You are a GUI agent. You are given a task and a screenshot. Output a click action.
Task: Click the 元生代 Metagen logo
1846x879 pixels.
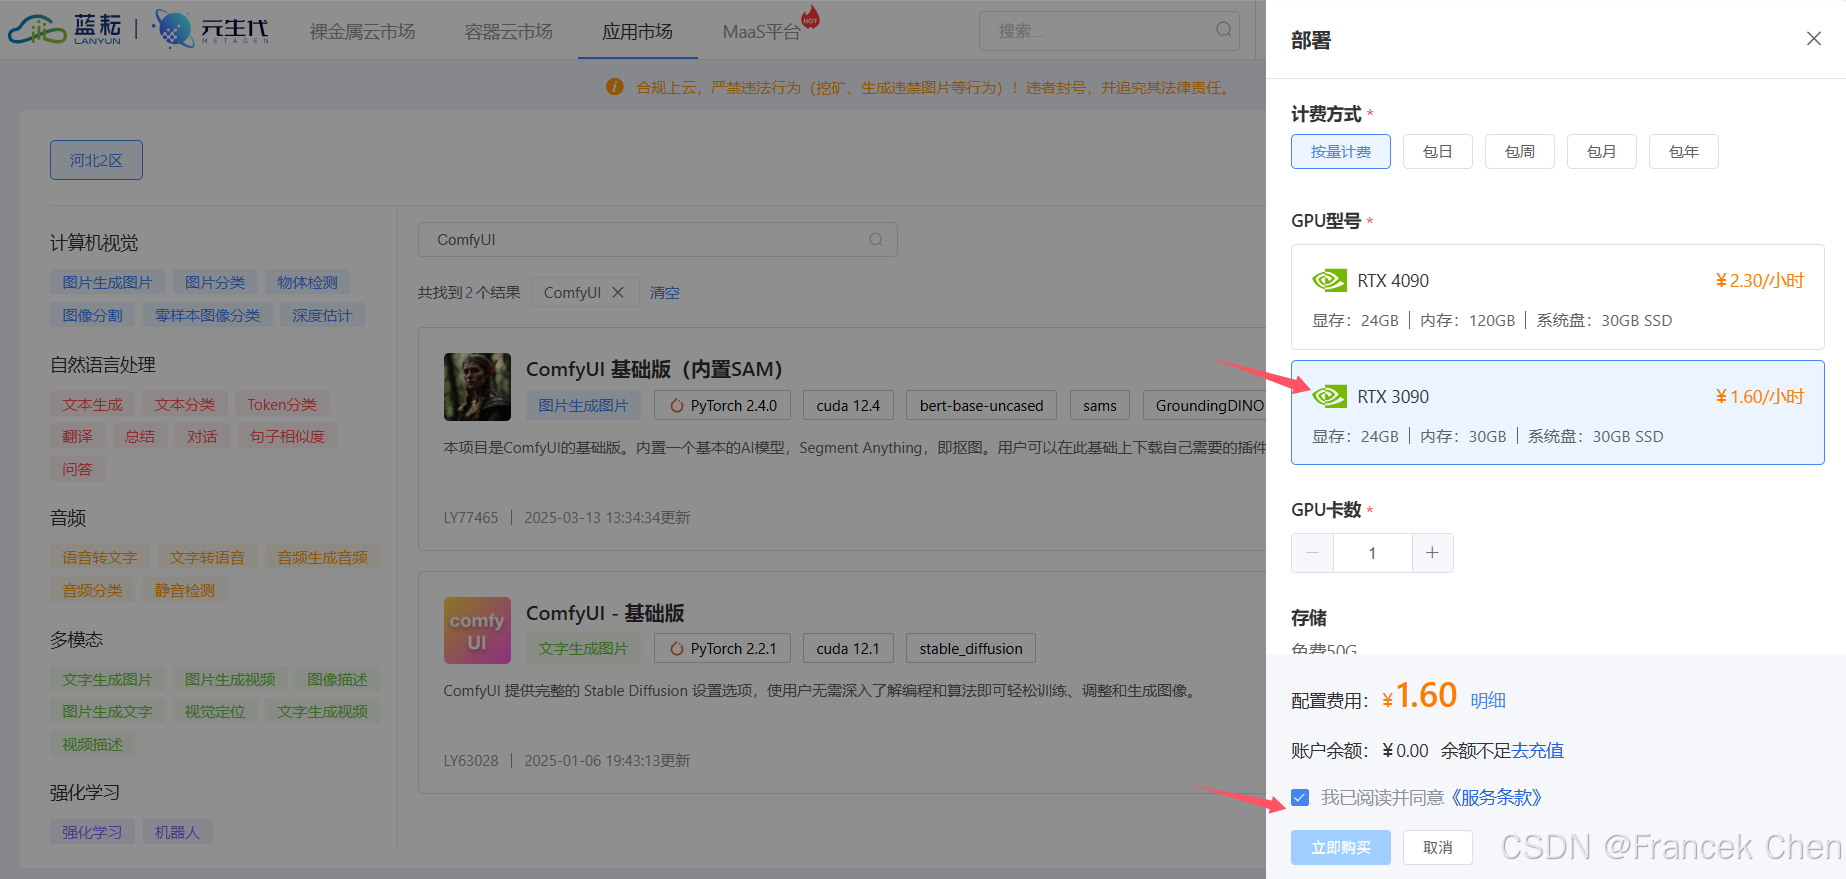(x=211, y=29)
